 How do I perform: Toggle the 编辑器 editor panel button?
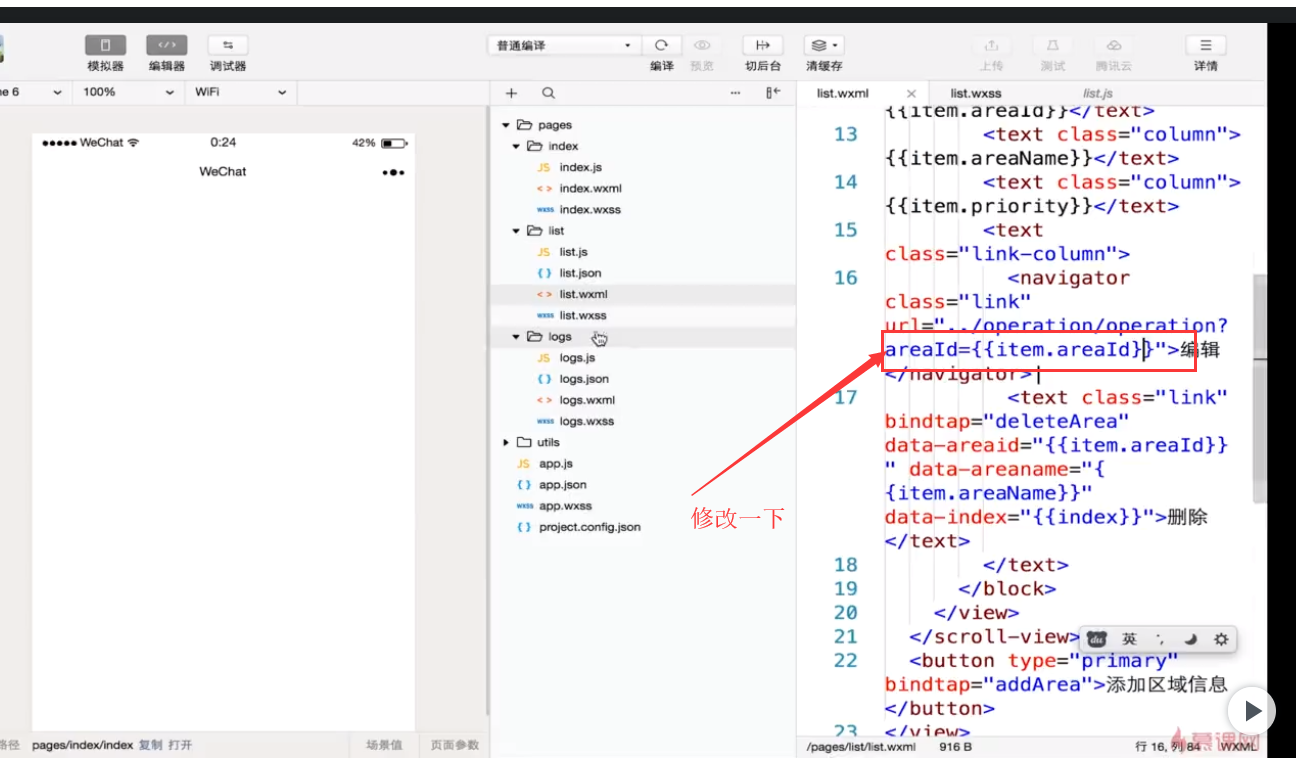point(166,45)
